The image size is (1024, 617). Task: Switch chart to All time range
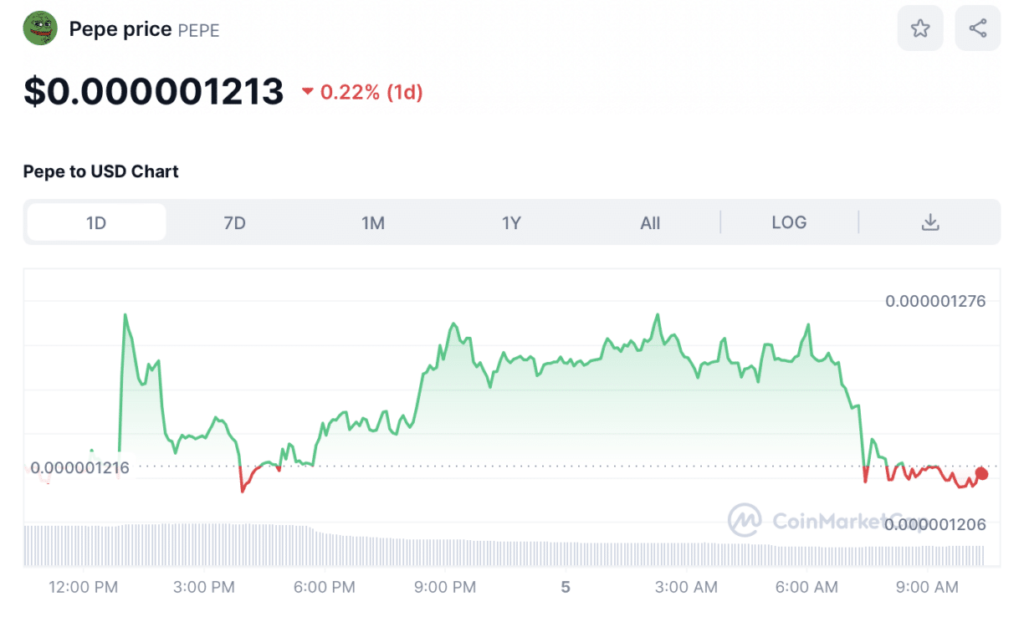click(650, 222)
